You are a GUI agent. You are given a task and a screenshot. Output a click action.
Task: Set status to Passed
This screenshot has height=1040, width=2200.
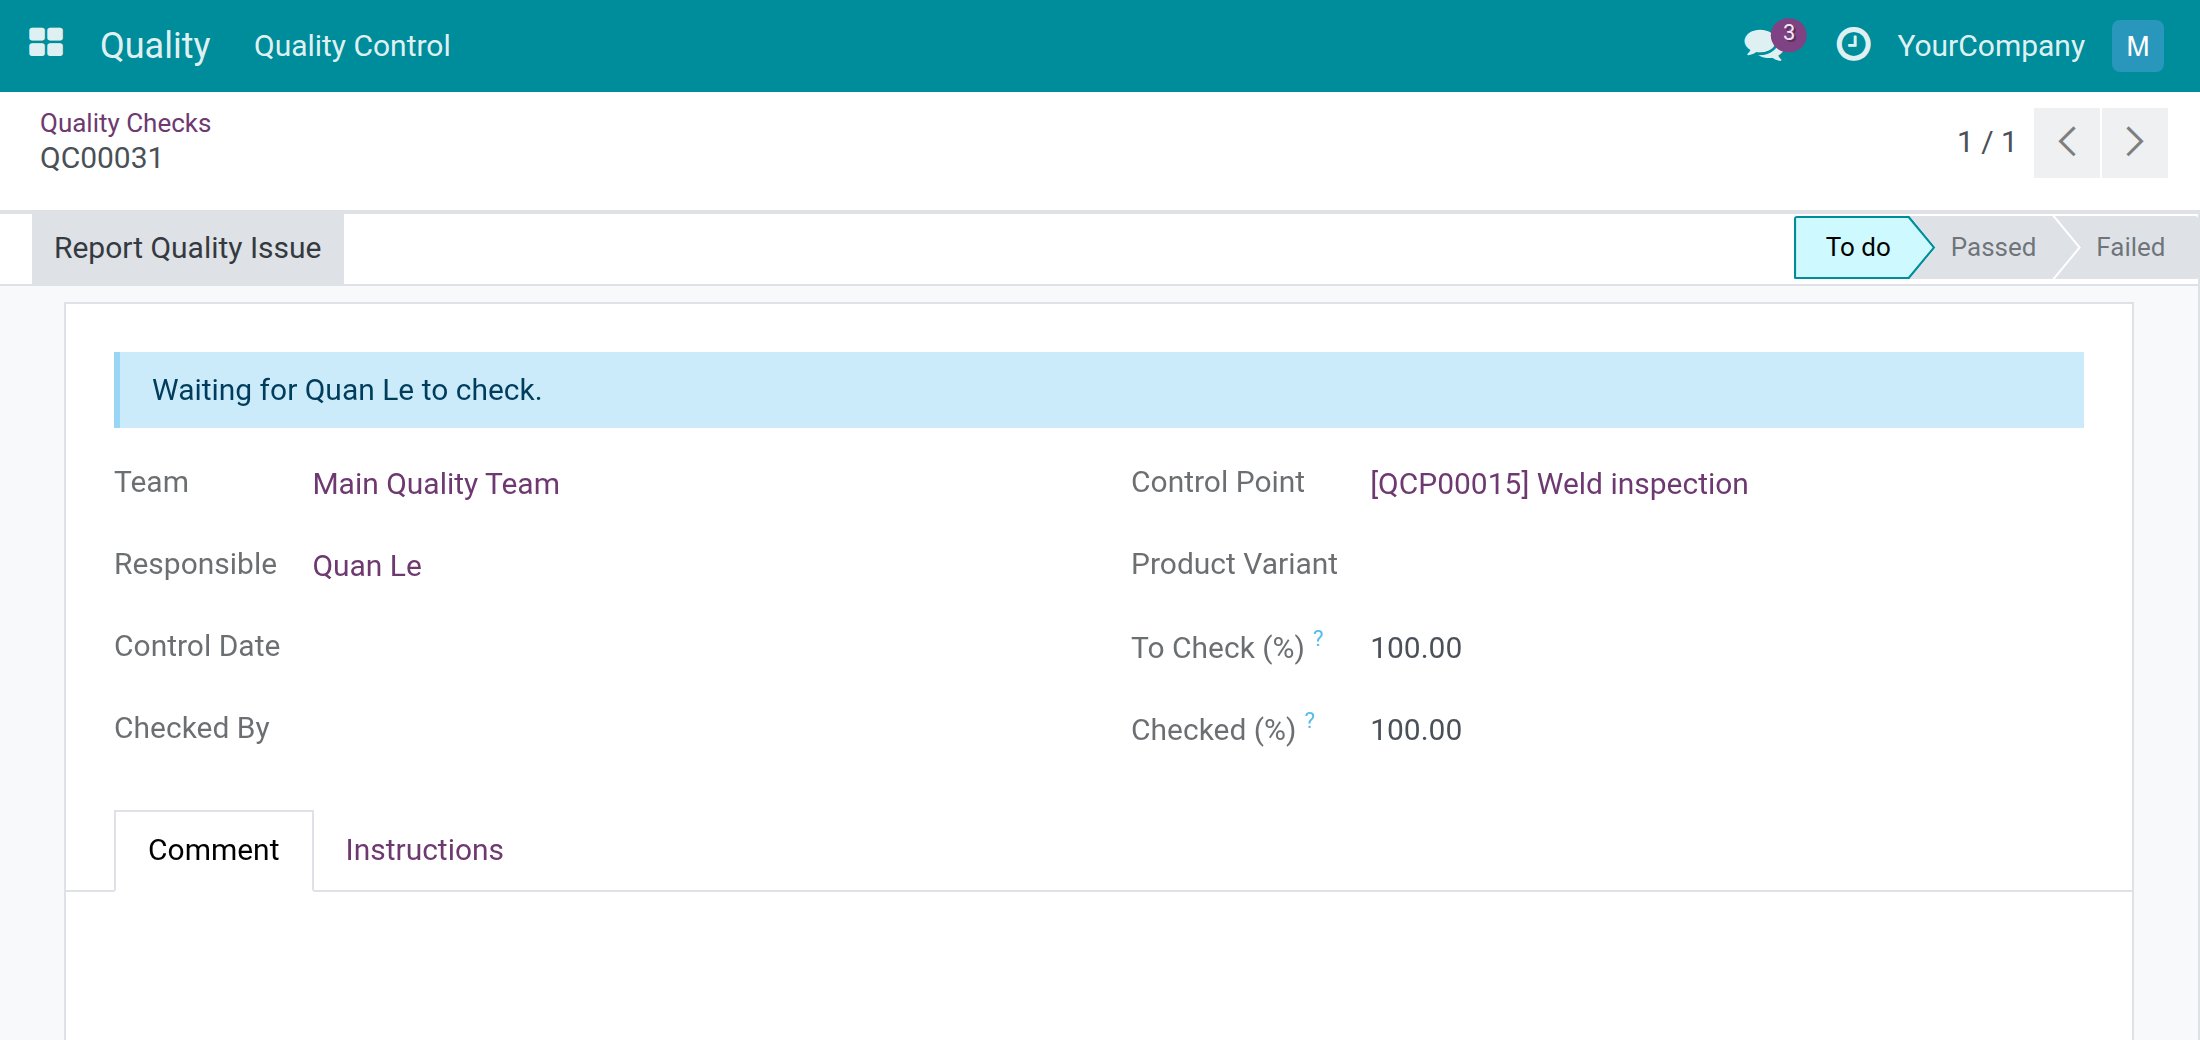[x=1992, y=247]
